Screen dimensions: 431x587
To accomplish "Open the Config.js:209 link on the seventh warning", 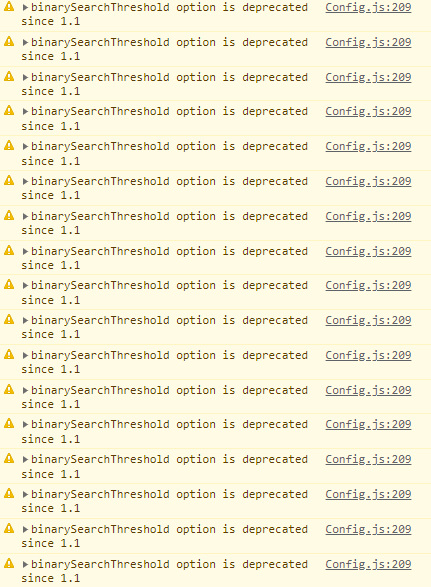I will 368,216.
